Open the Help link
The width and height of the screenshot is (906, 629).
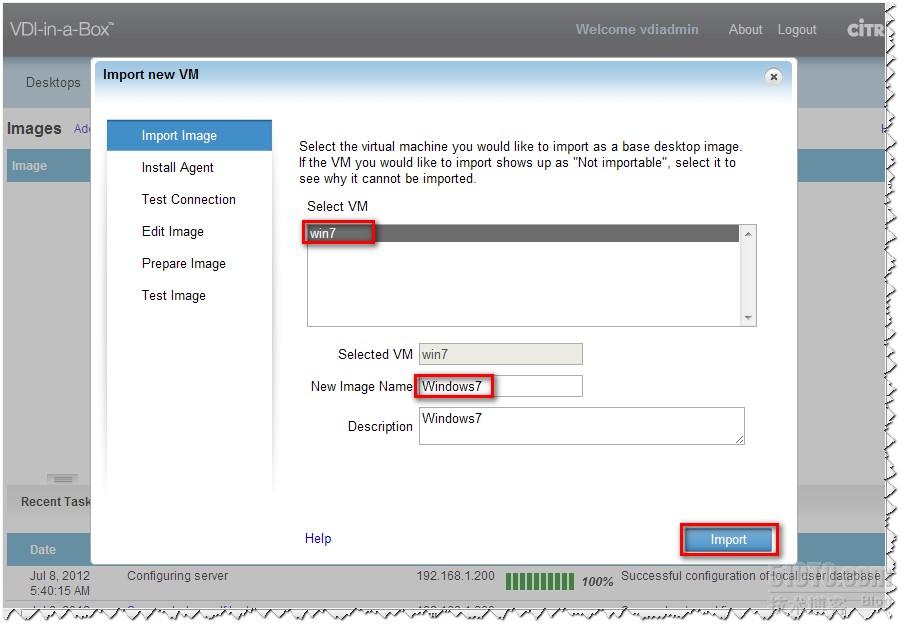click(318, 538)
